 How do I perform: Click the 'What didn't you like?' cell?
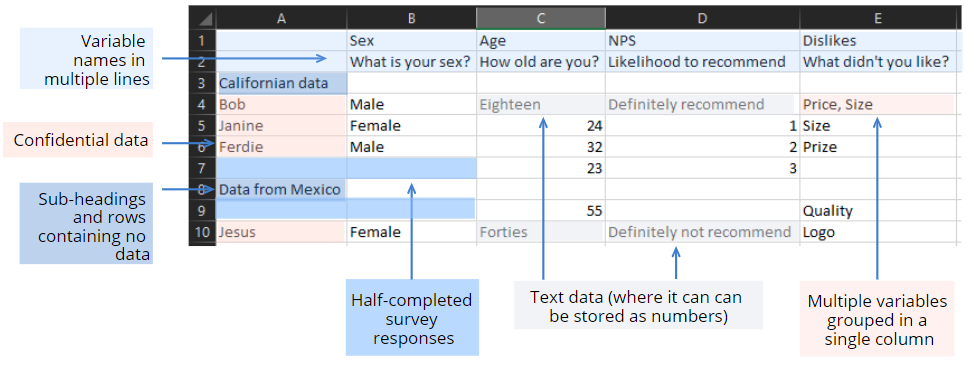878,62
